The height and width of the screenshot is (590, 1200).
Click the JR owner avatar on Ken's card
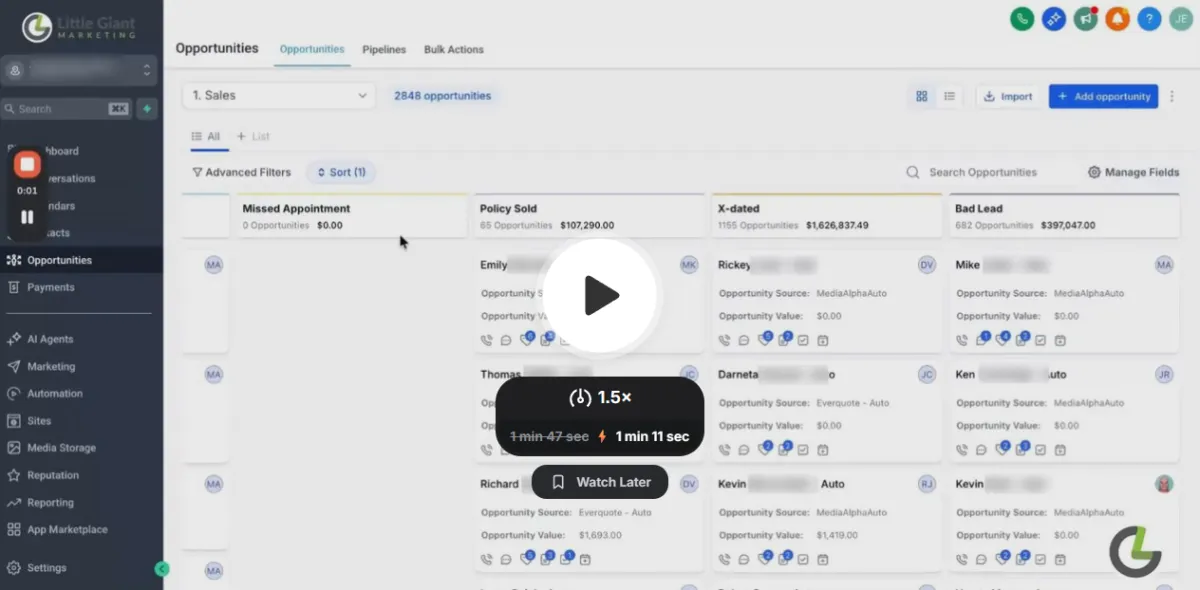1164,375
